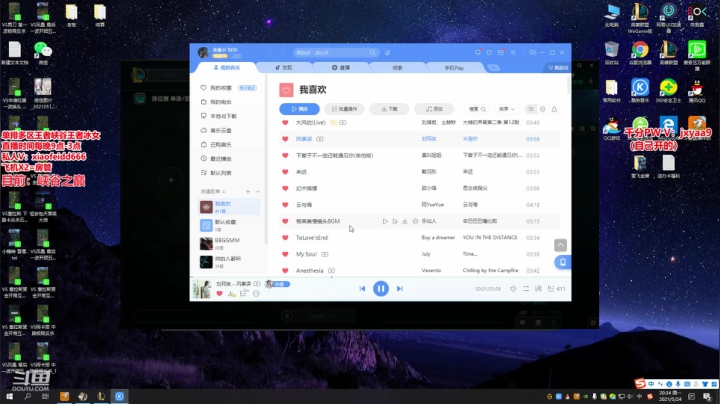Image resolution: width=720 pixels, height=404 pixels.
Task: Open the skin icon in title bar
Action: [489, 52]
